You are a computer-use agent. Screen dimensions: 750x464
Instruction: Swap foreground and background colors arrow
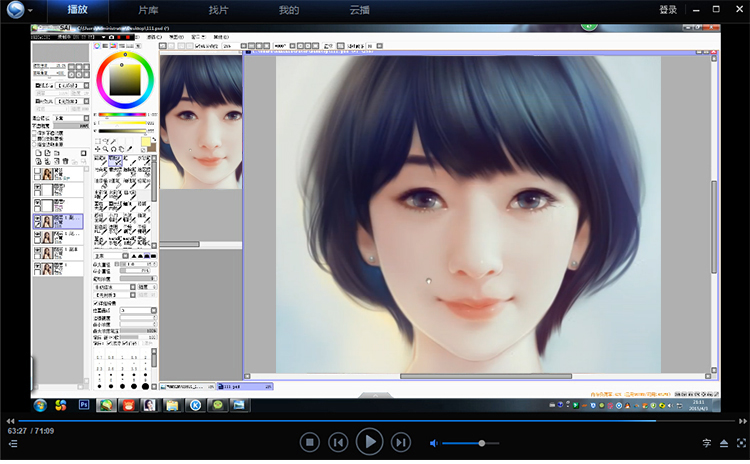pos(154,139)
